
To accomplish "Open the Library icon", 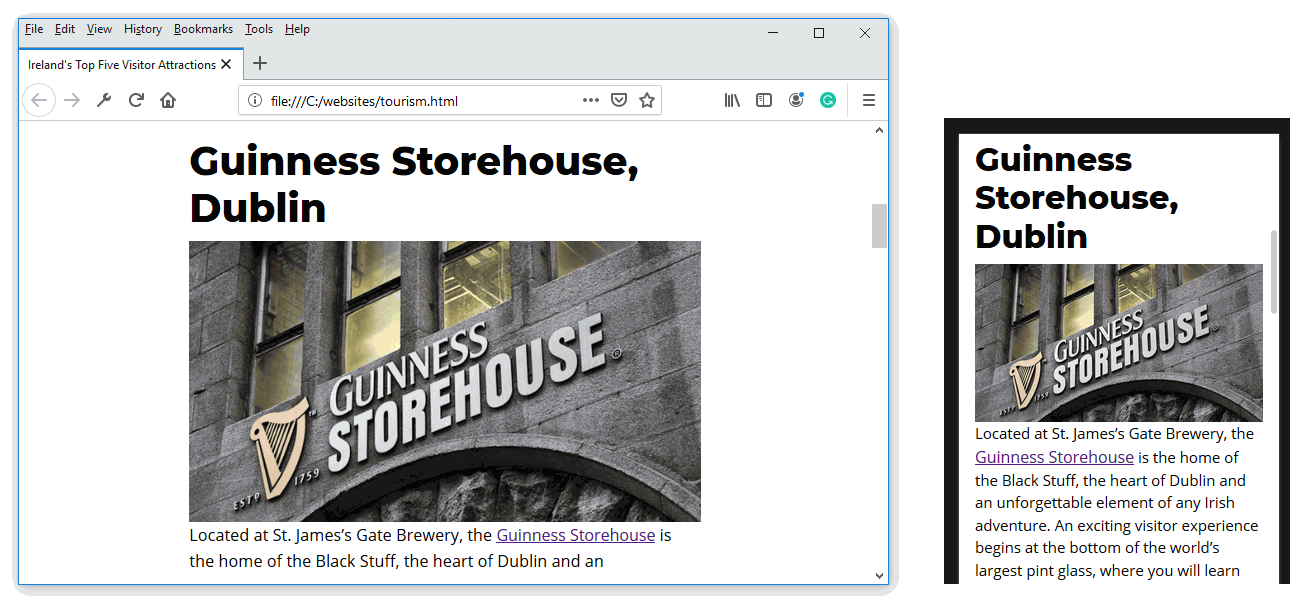I will (x=732, y=100).
